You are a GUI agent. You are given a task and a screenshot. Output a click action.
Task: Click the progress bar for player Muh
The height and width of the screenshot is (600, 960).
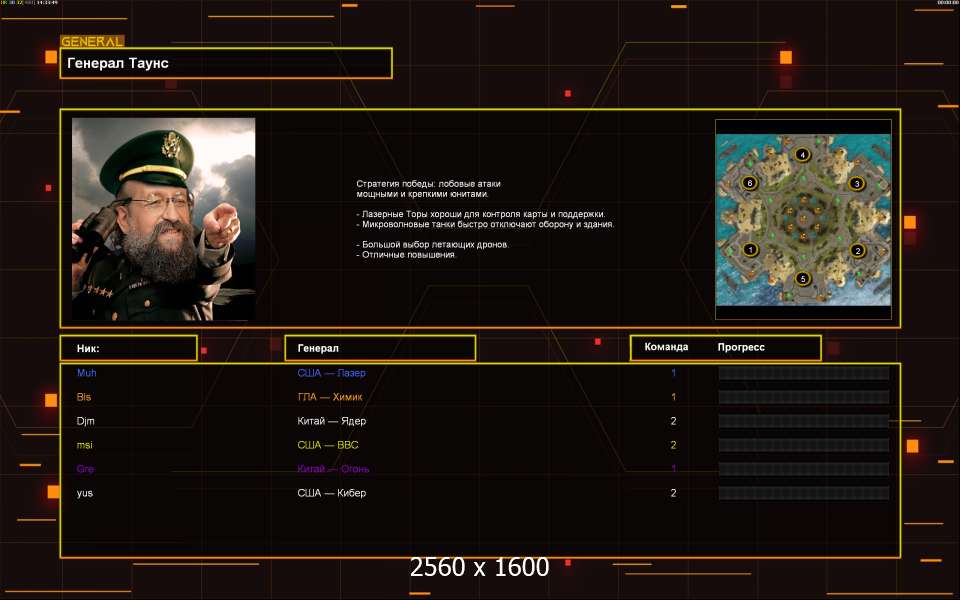(x=804, y=373)
